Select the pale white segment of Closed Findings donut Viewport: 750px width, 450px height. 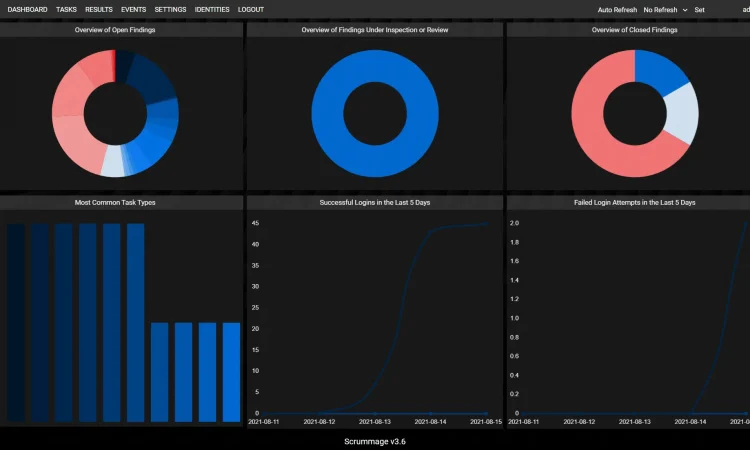coord(682,114)
